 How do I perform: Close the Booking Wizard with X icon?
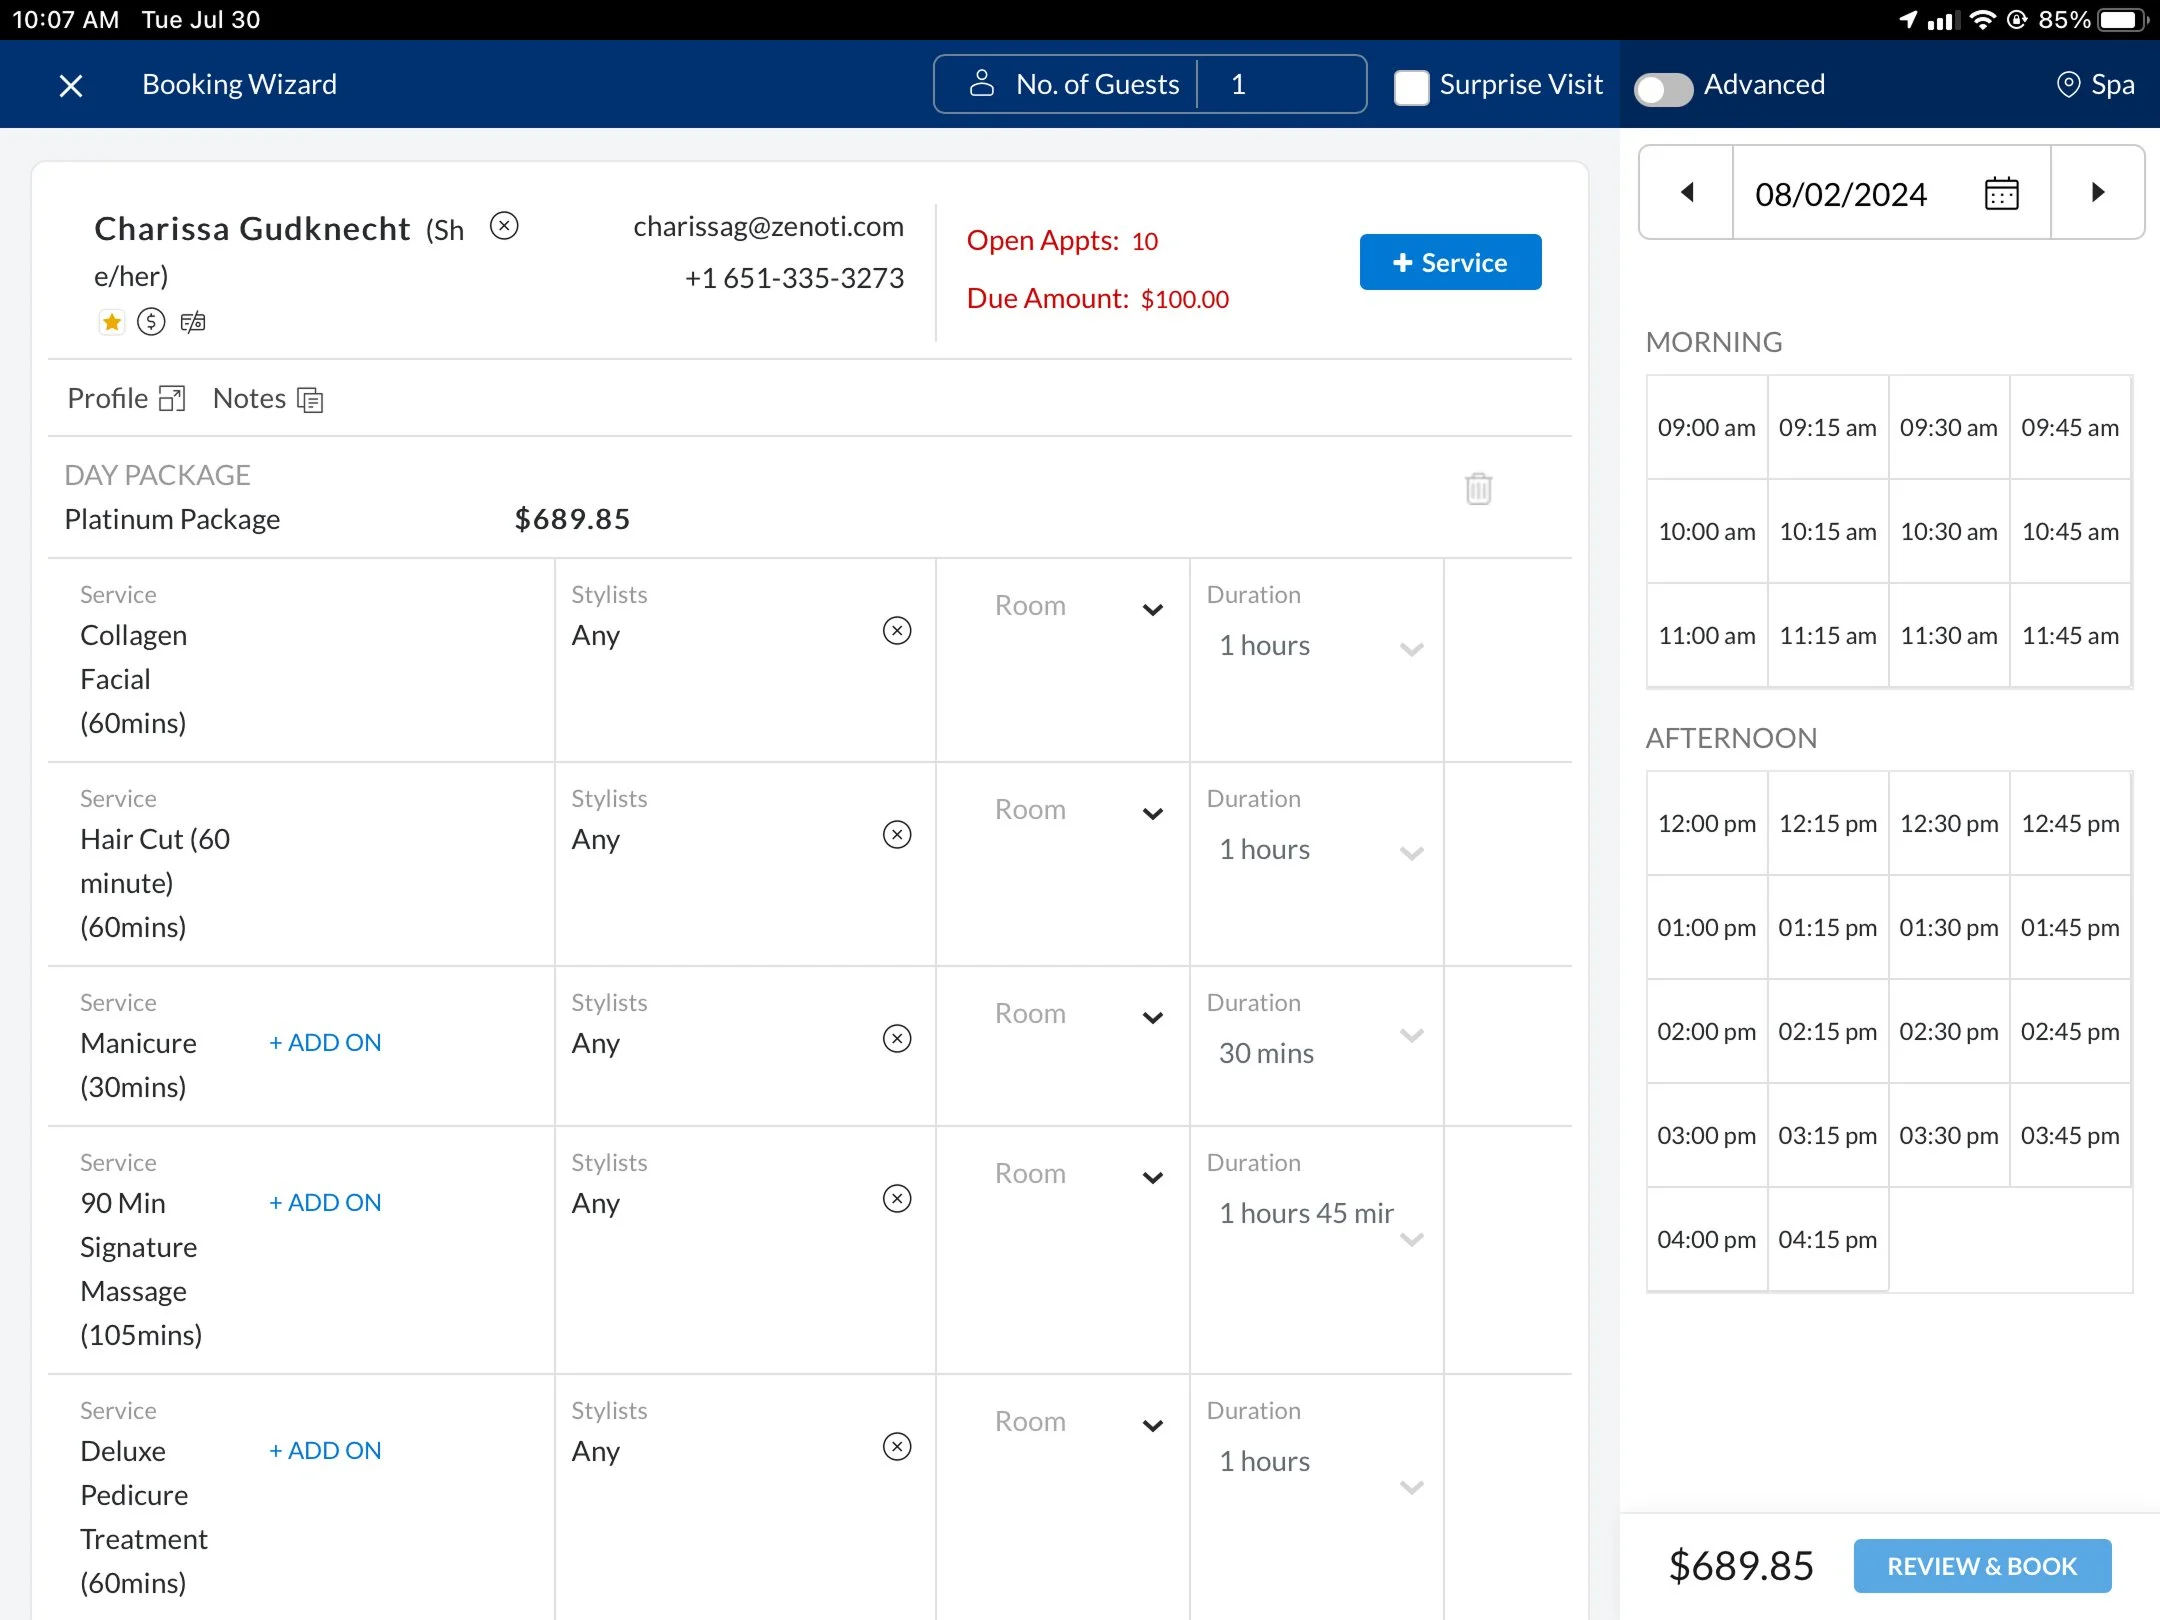pyautogui.click(x=70, y=85)
